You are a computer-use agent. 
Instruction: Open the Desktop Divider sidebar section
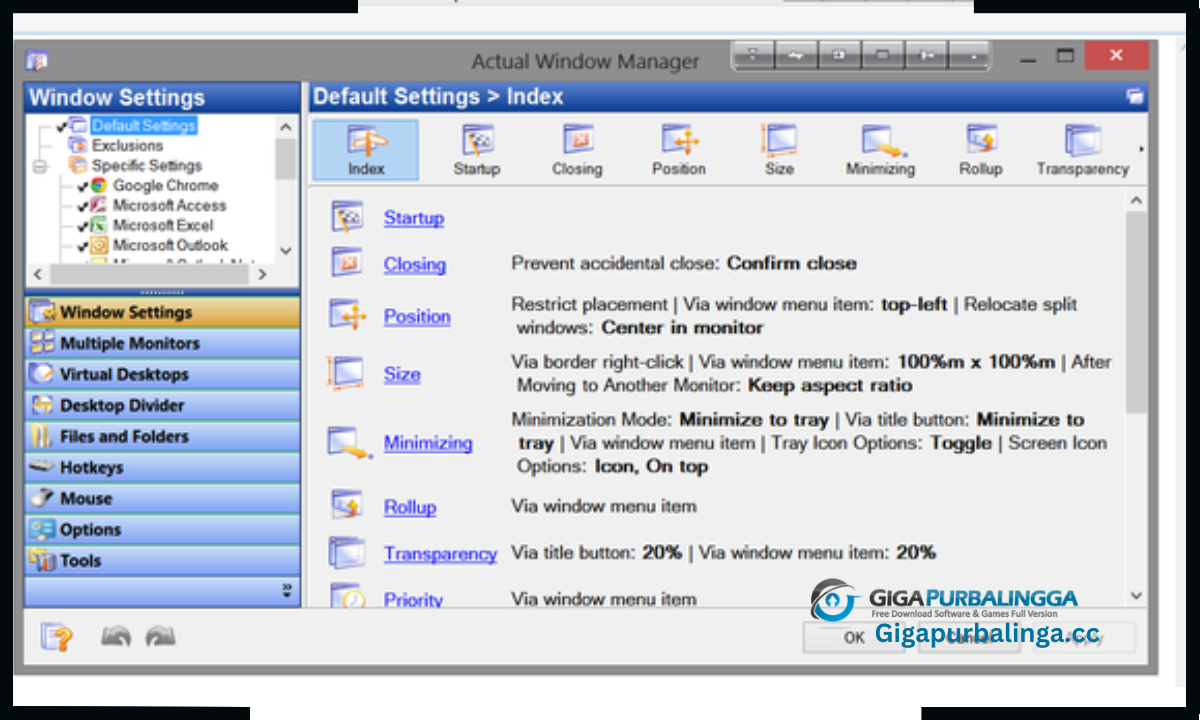pyautogui.click(x=162, y=405)
